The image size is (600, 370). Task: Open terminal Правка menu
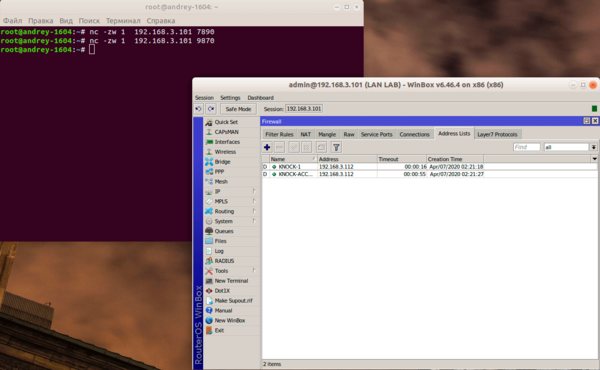click(41, 21)
